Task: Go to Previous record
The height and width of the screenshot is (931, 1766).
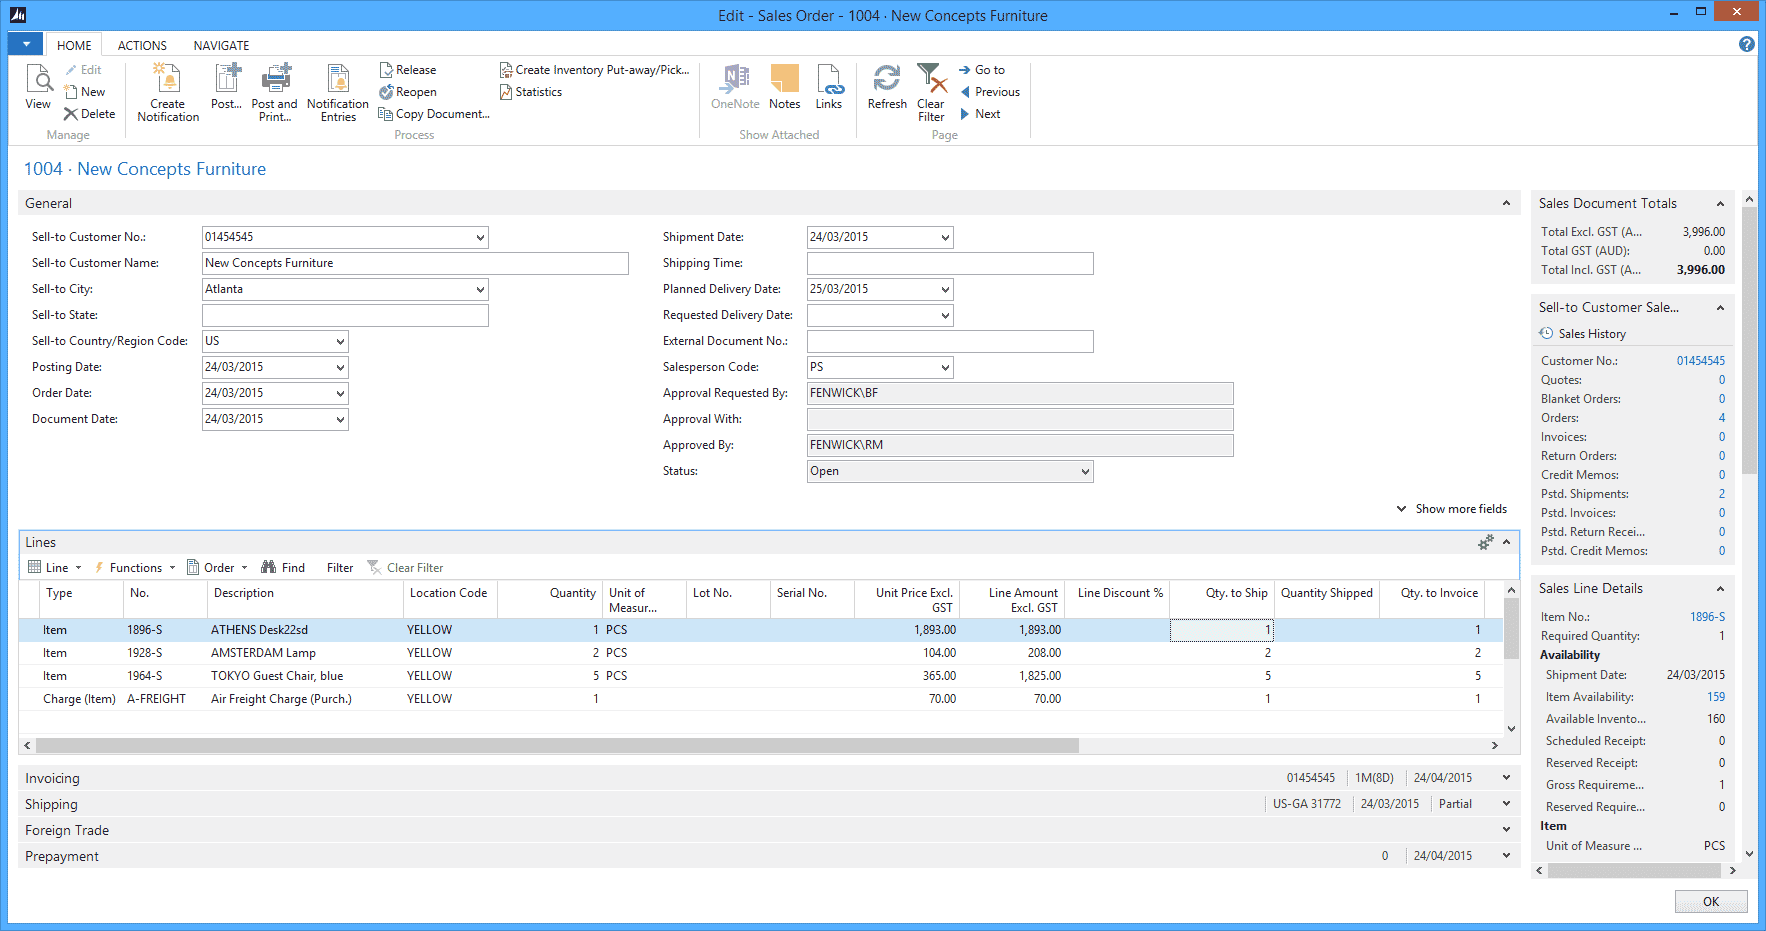Action: click(990, 92)
